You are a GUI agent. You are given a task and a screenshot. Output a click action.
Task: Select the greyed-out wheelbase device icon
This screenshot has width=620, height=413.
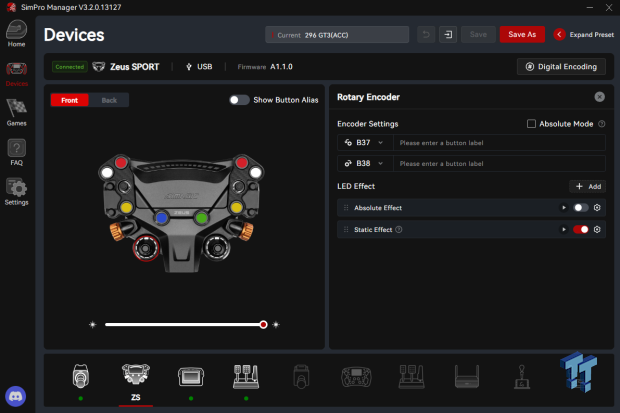(x=301, y=377)
